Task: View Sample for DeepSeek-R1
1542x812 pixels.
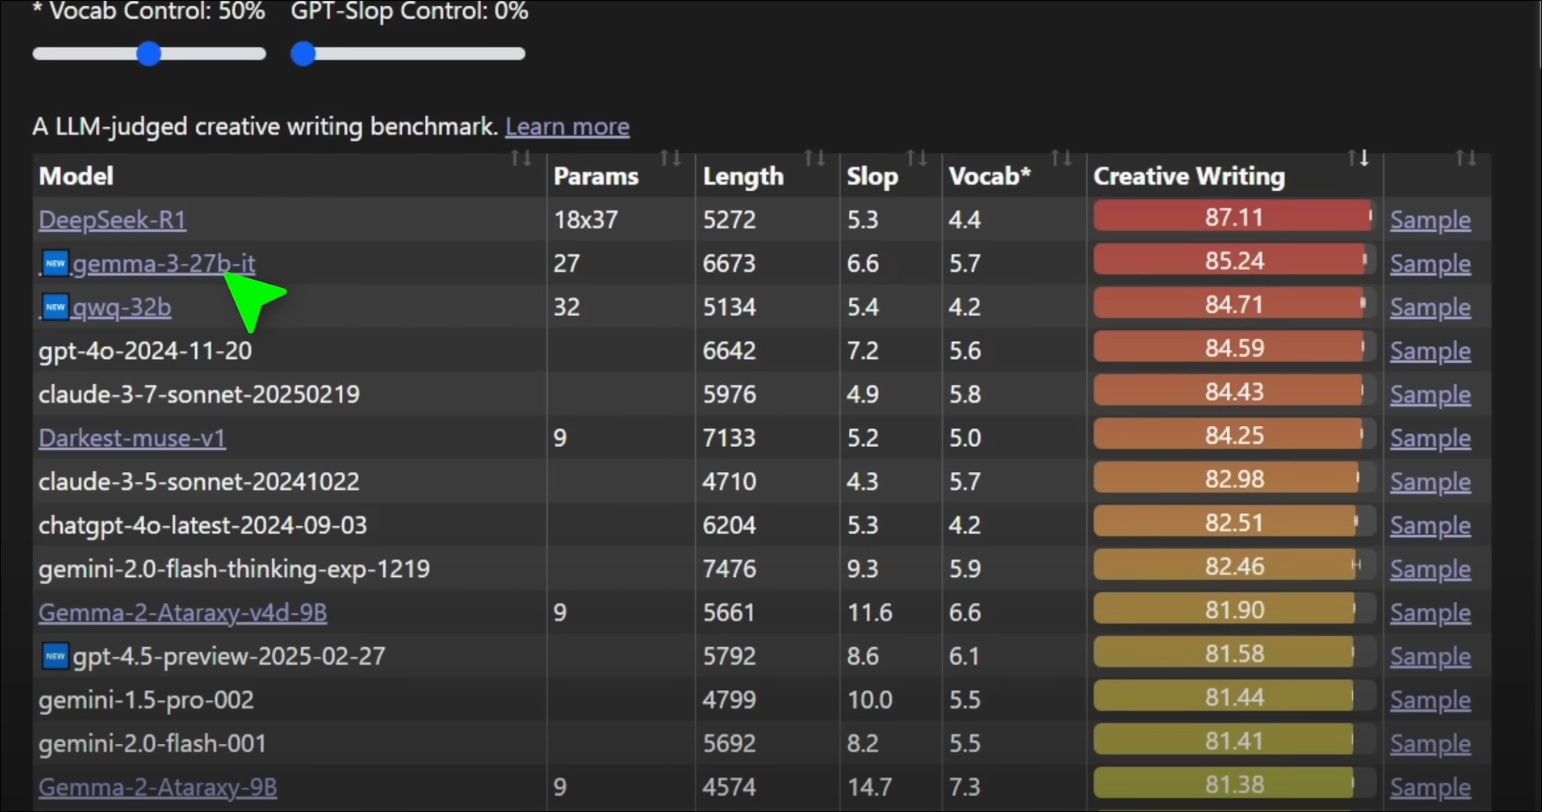Action: (x=1430, y=220)
